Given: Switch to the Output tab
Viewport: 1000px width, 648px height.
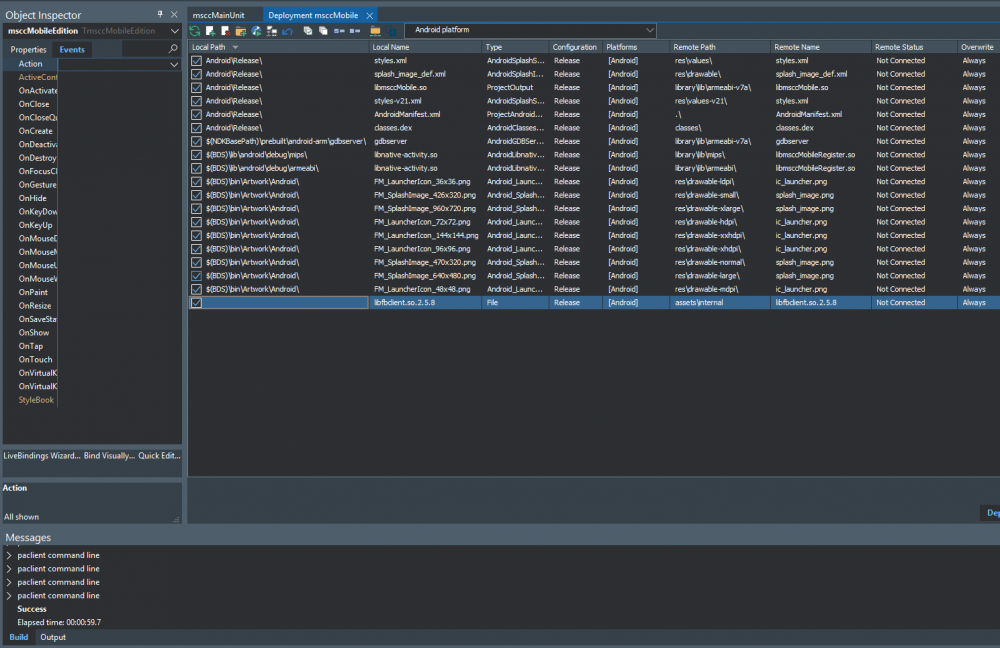Looking at the screenshot, I should [53, 637].
